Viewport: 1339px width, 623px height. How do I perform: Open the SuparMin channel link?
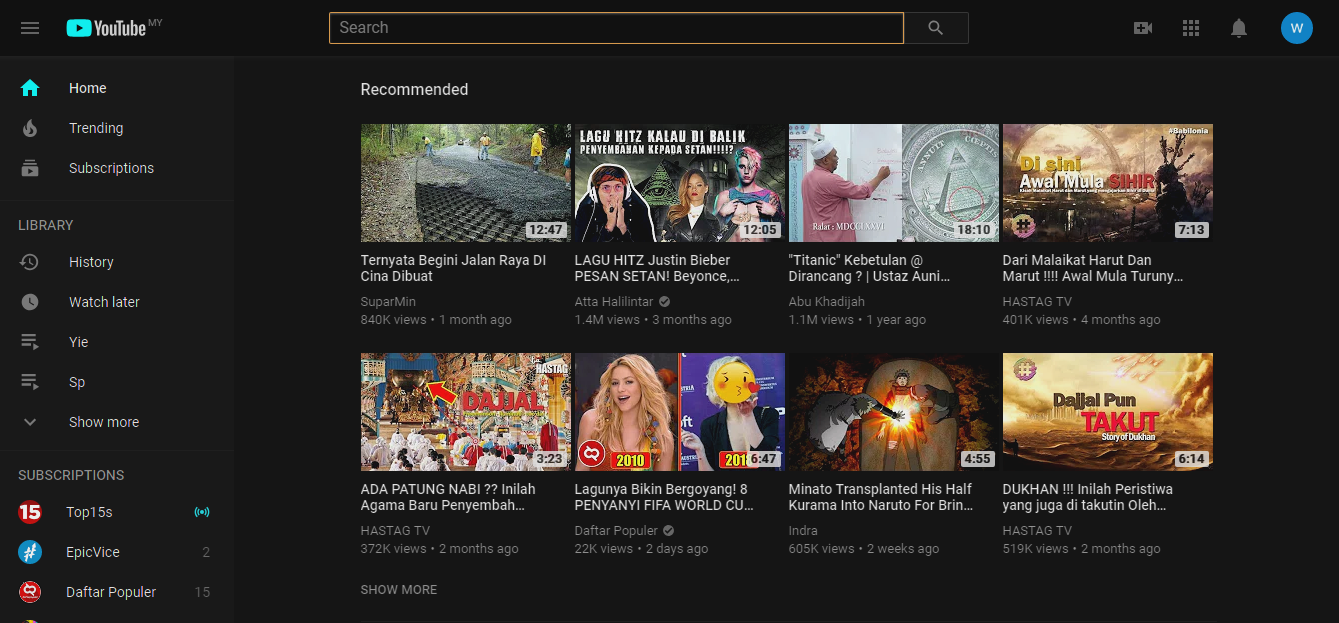click(388, 302)
